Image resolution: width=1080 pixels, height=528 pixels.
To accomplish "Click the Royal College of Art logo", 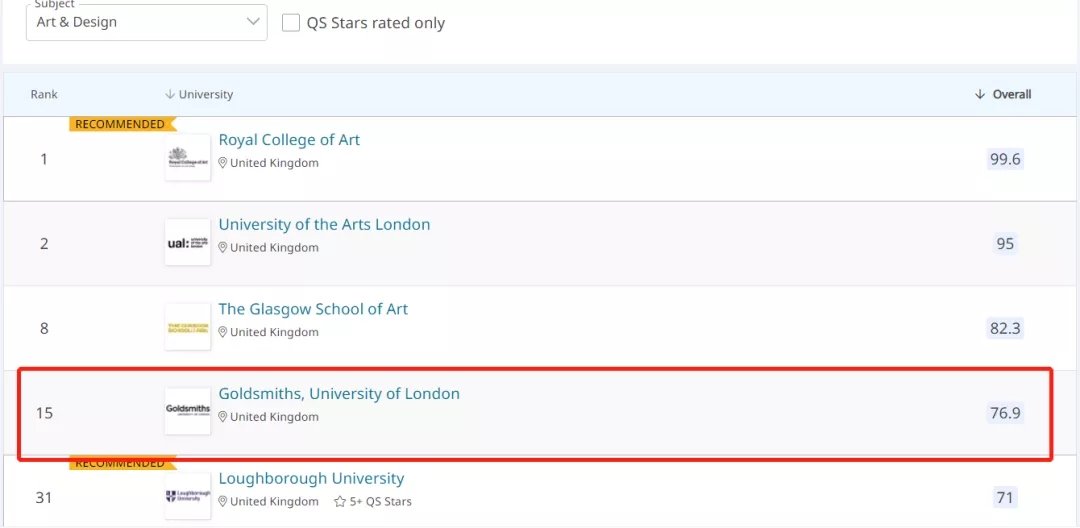I will click(188, 158).
